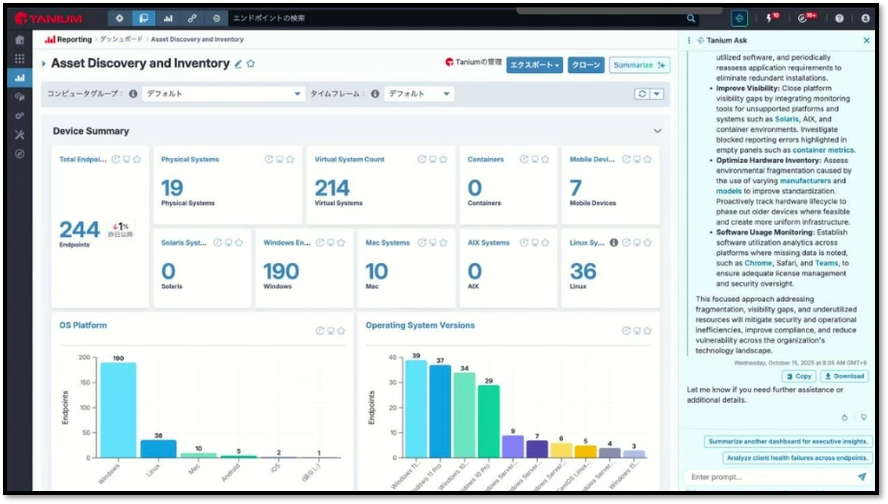Click the Summarize button
Screen dimensions: 888x504
point(639,65)
